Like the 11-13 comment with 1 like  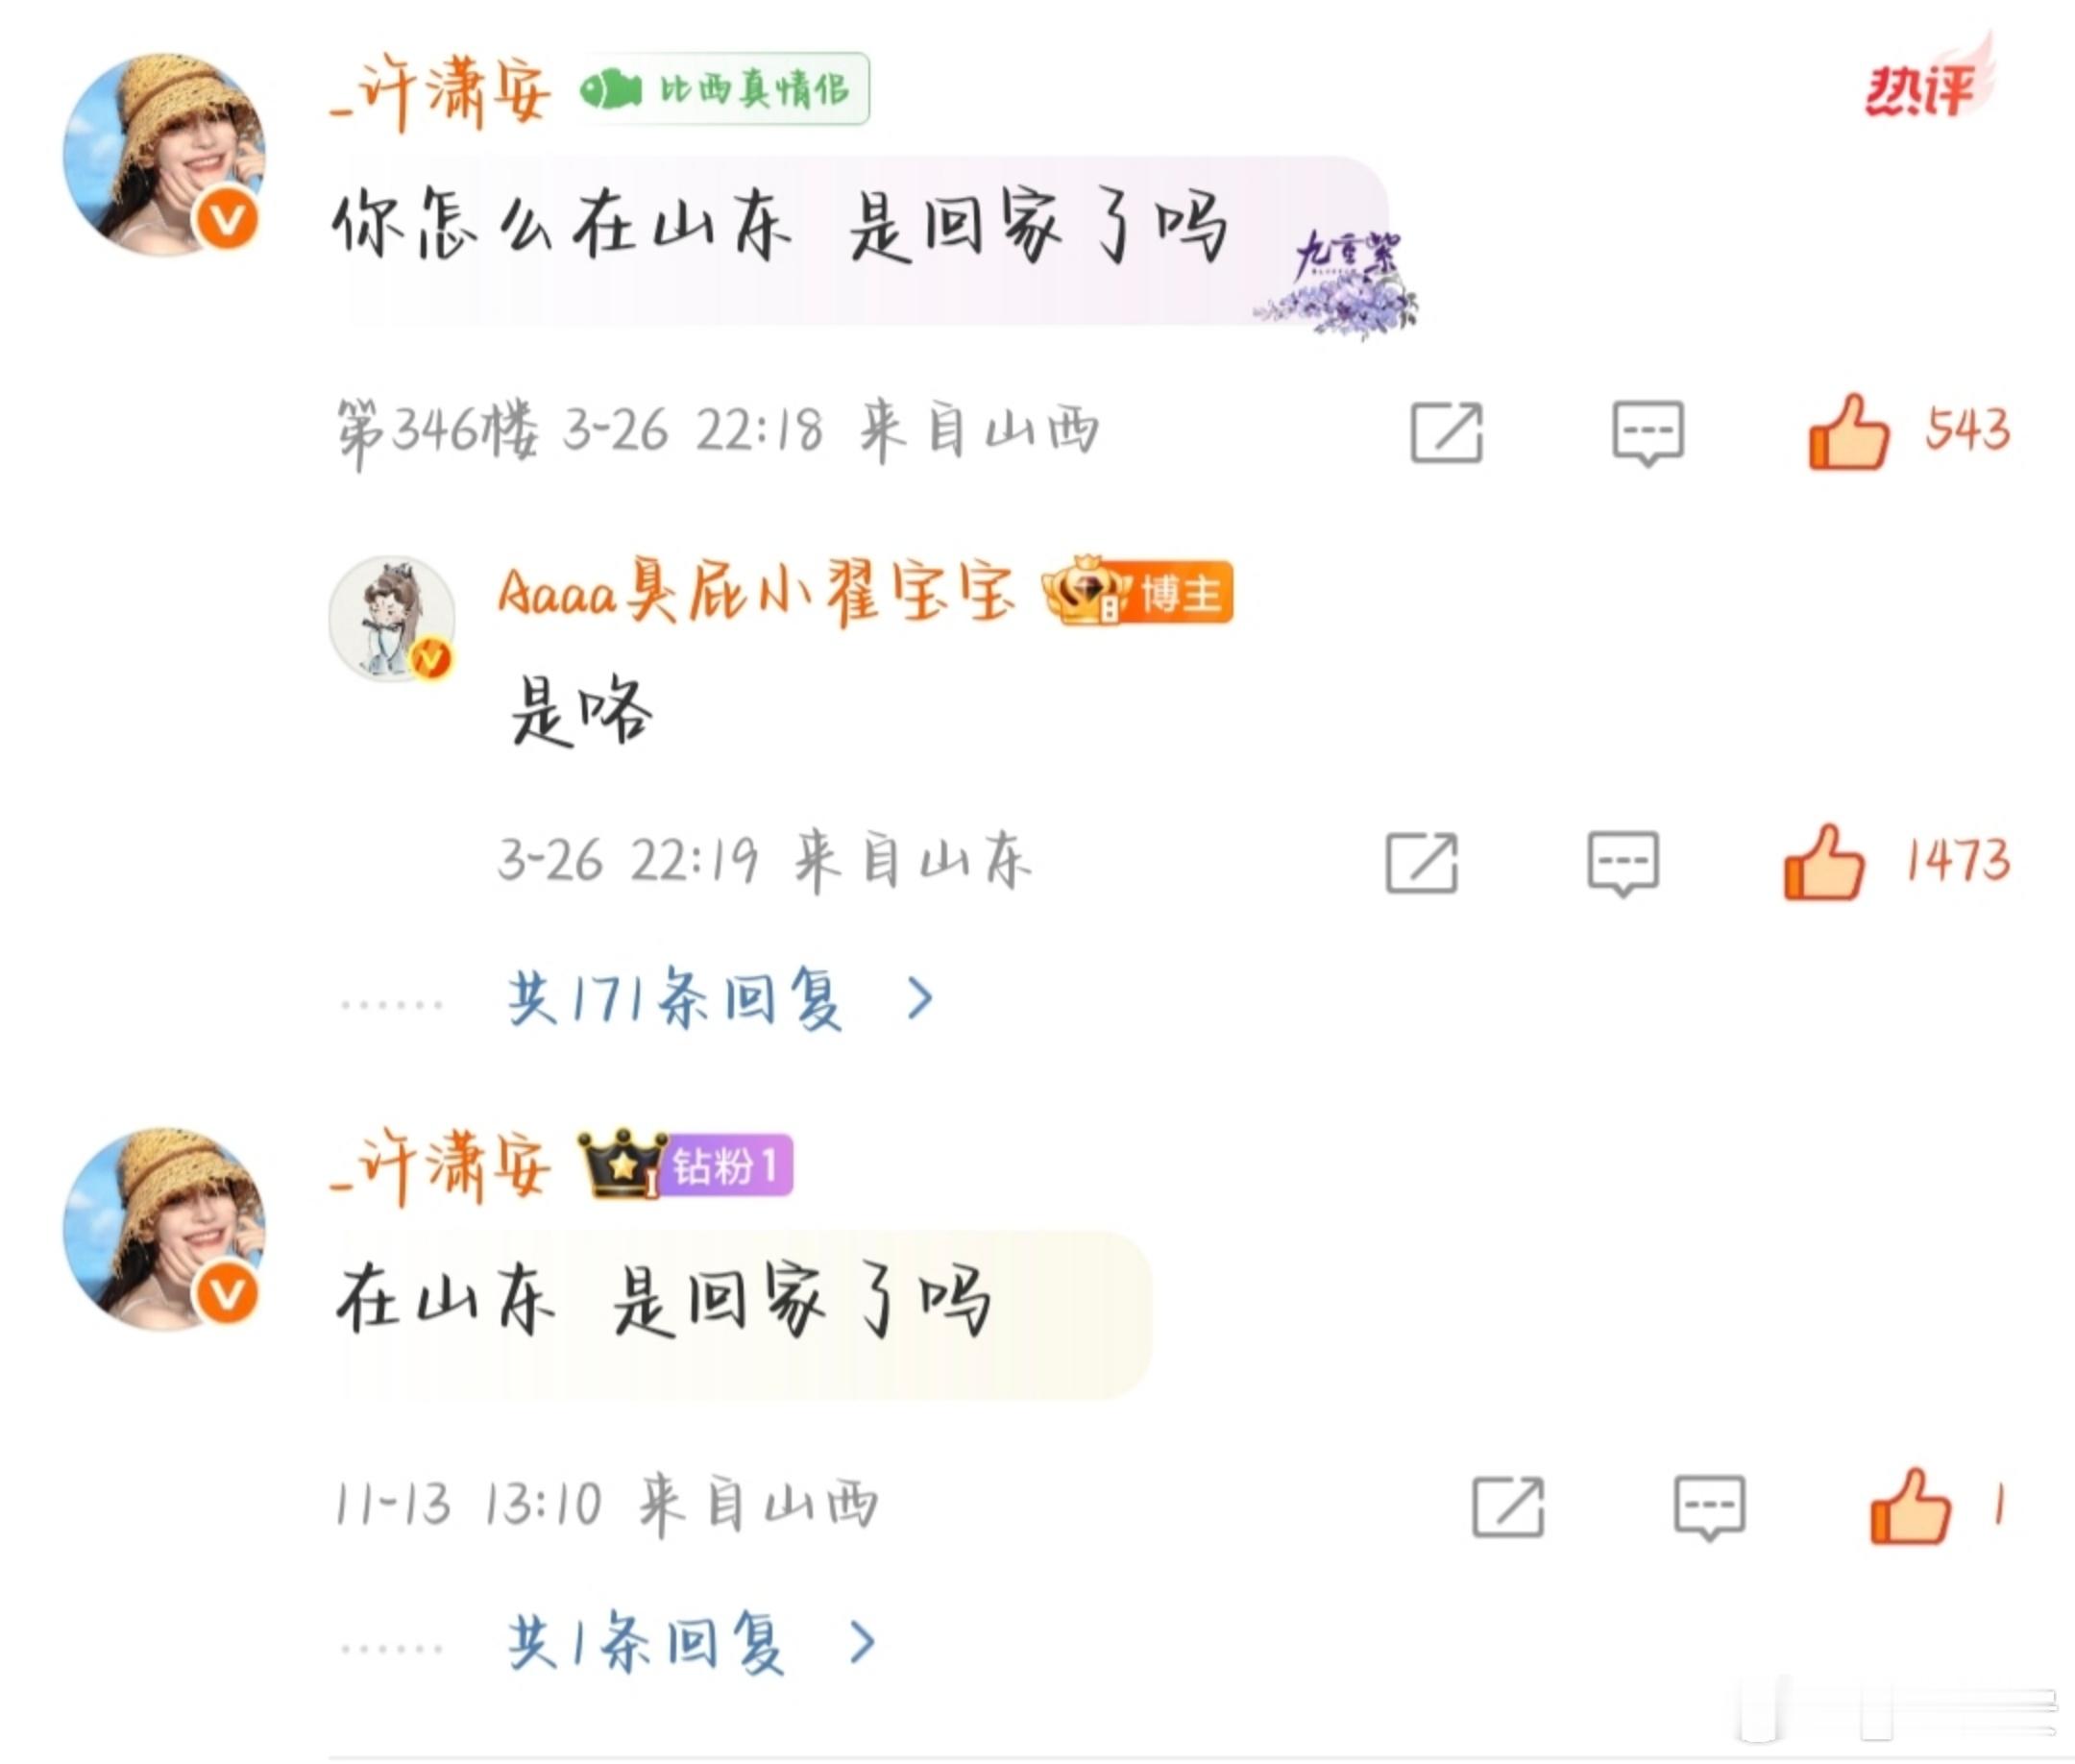point(1910,1506)
